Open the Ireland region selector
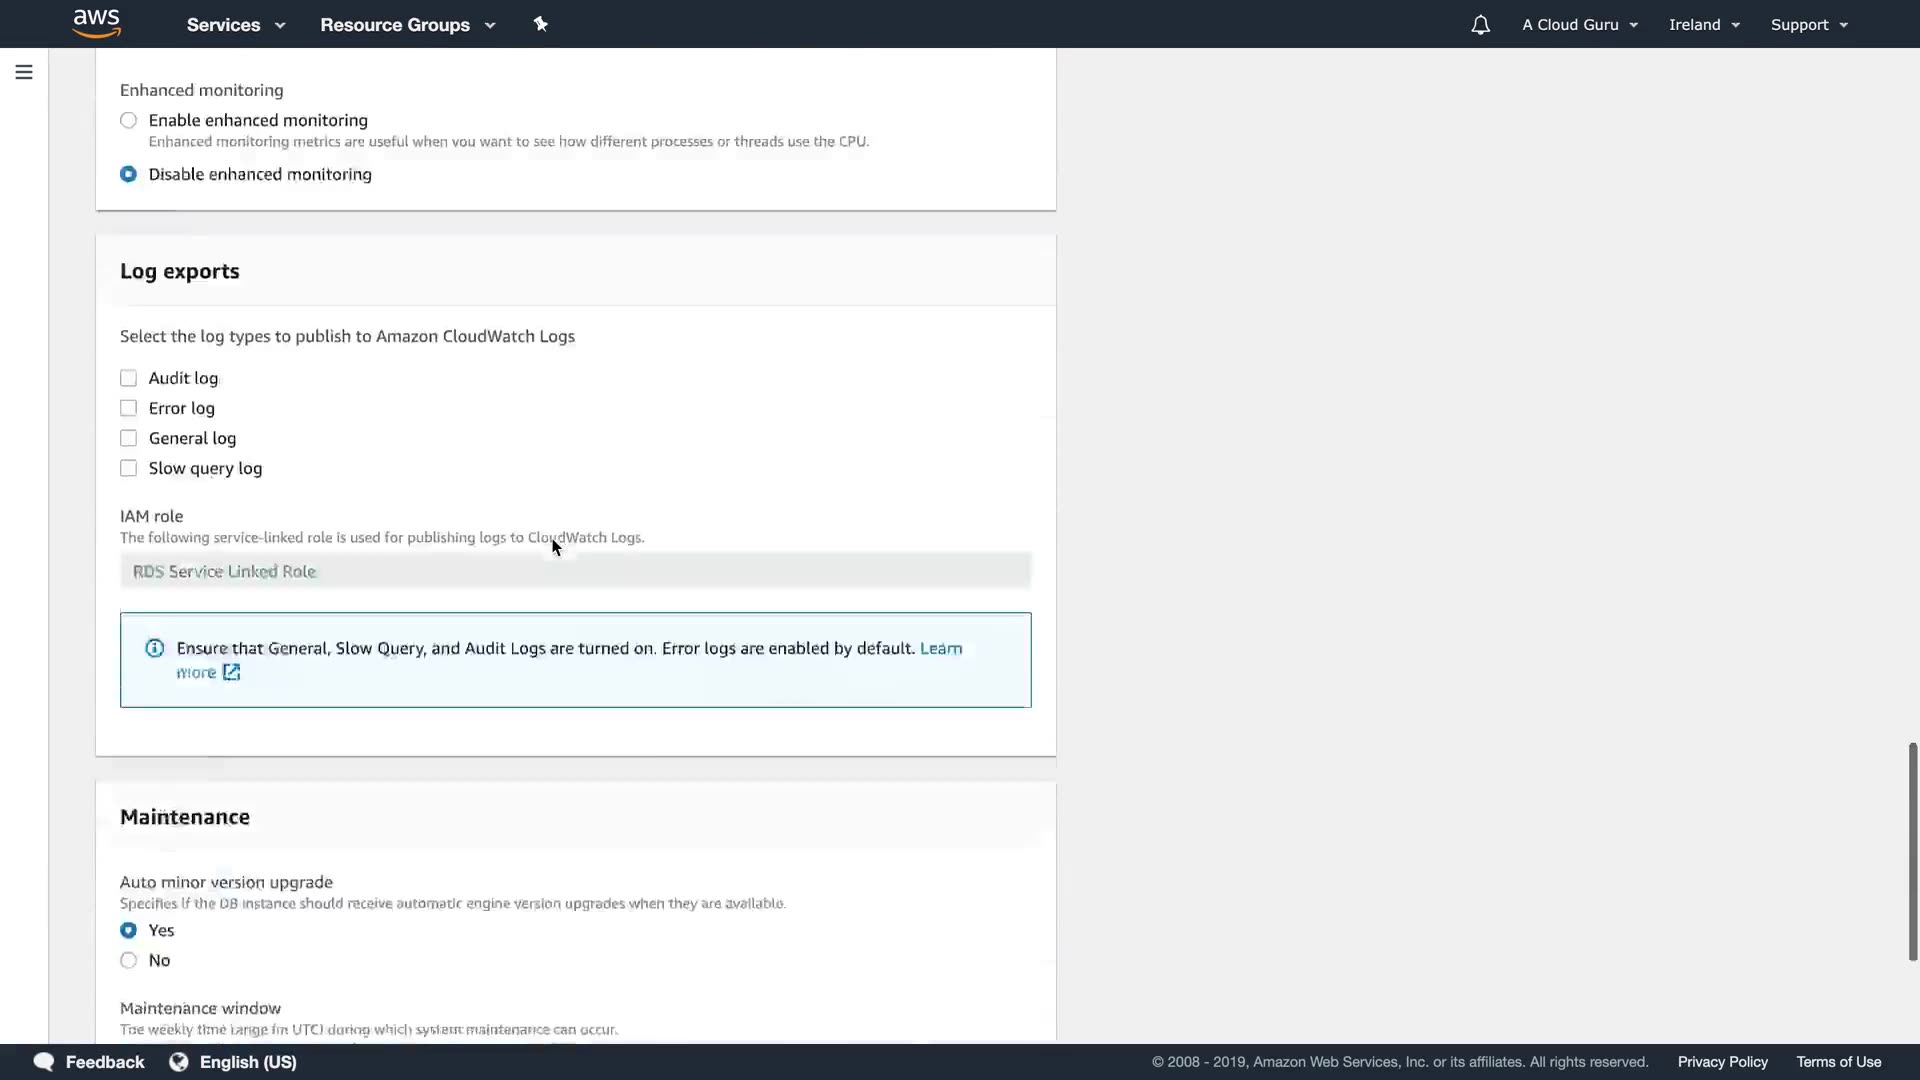 pyautogui.click(x=1704, y=25)
